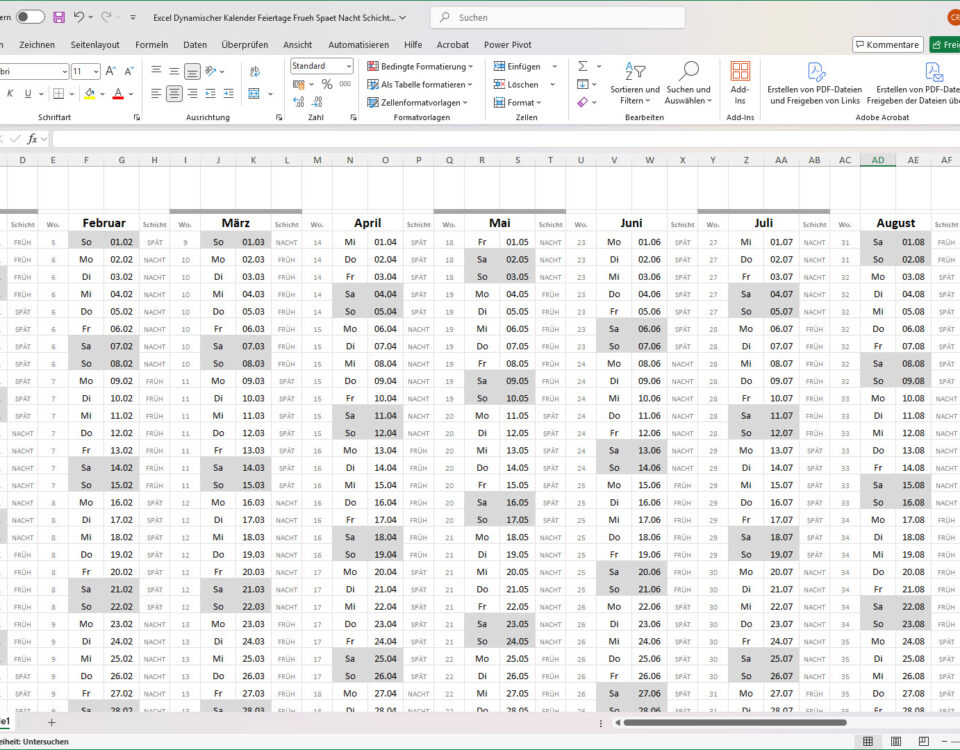960x750 pixels.
Task: Toggle the AutoSave switch in title bar
Action: (x=30, y=17)
